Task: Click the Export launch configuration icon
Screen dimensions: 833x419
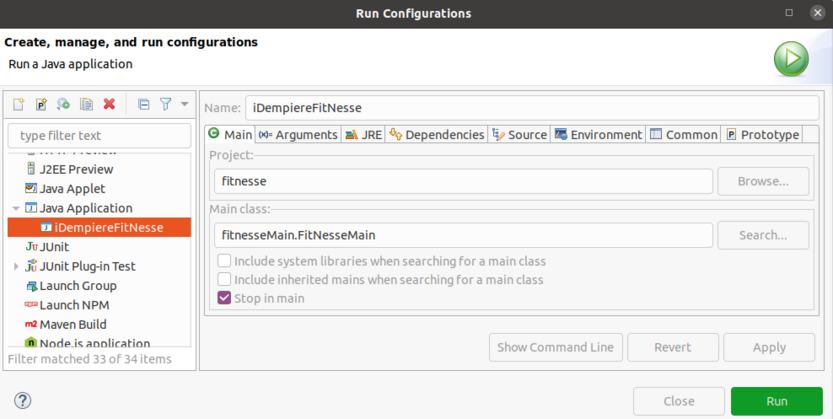Action: 64,104
